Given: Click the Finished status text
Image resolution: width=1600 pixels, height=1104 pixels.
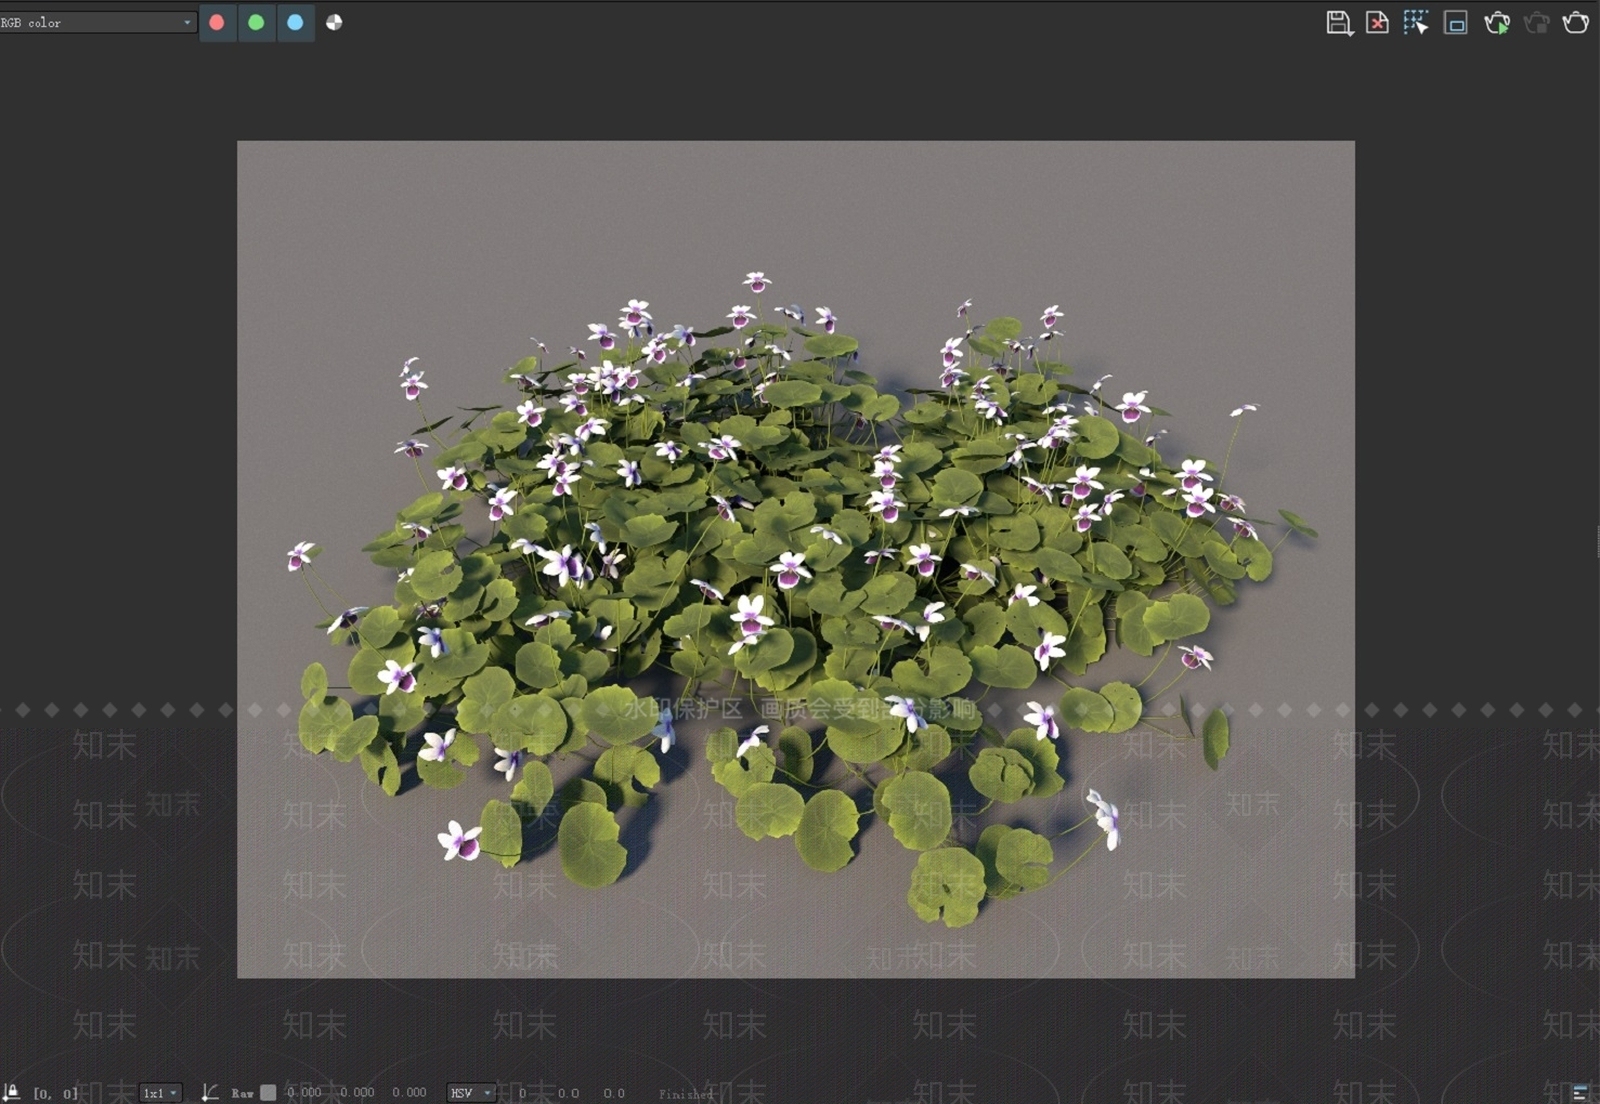Looking at the screenshot, I should pyautogui.click(x=686, y=1094).
